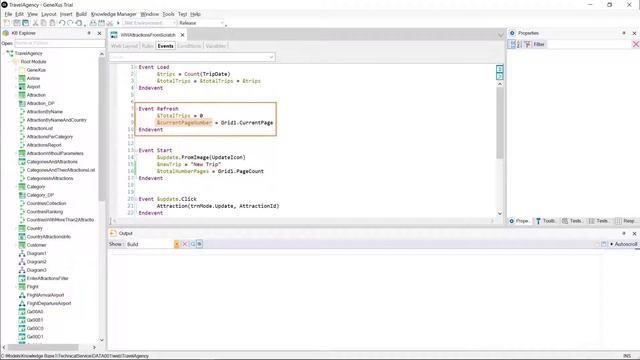Open the Release configuration dropdown

(x=222, y=23)
